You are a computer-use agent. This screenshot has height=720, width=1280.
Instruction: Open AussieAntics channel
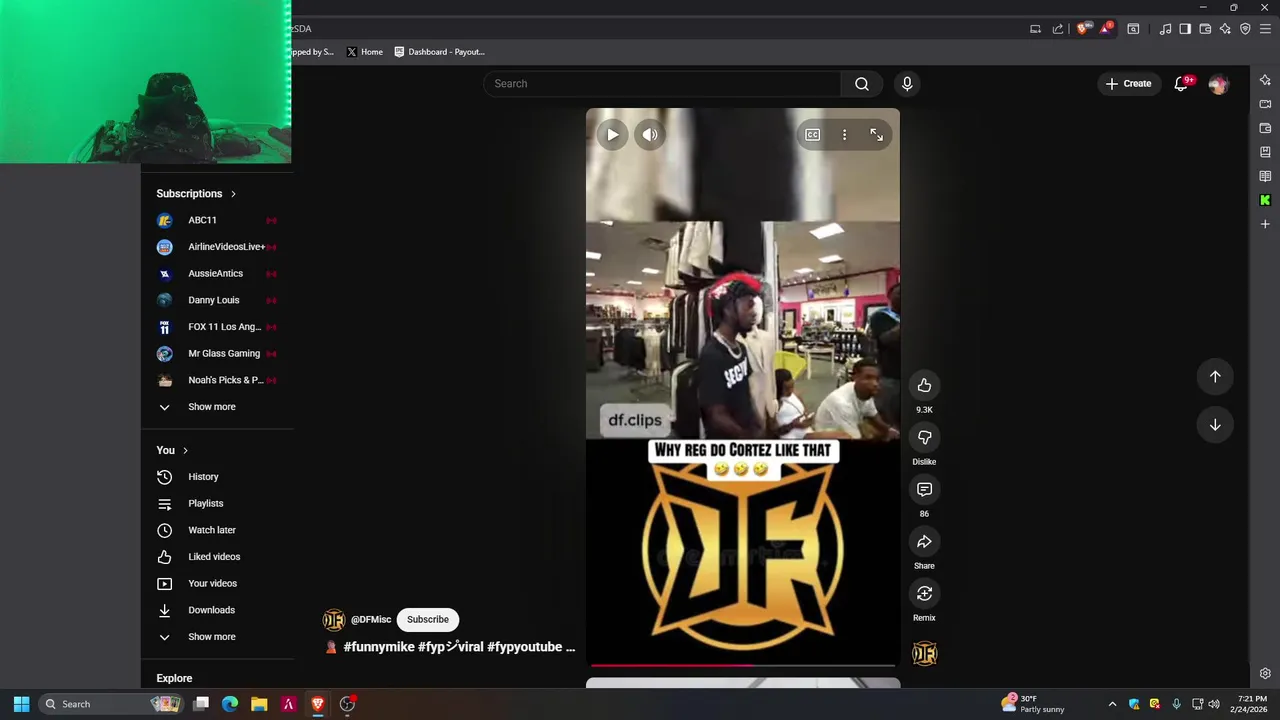[218, 274]
